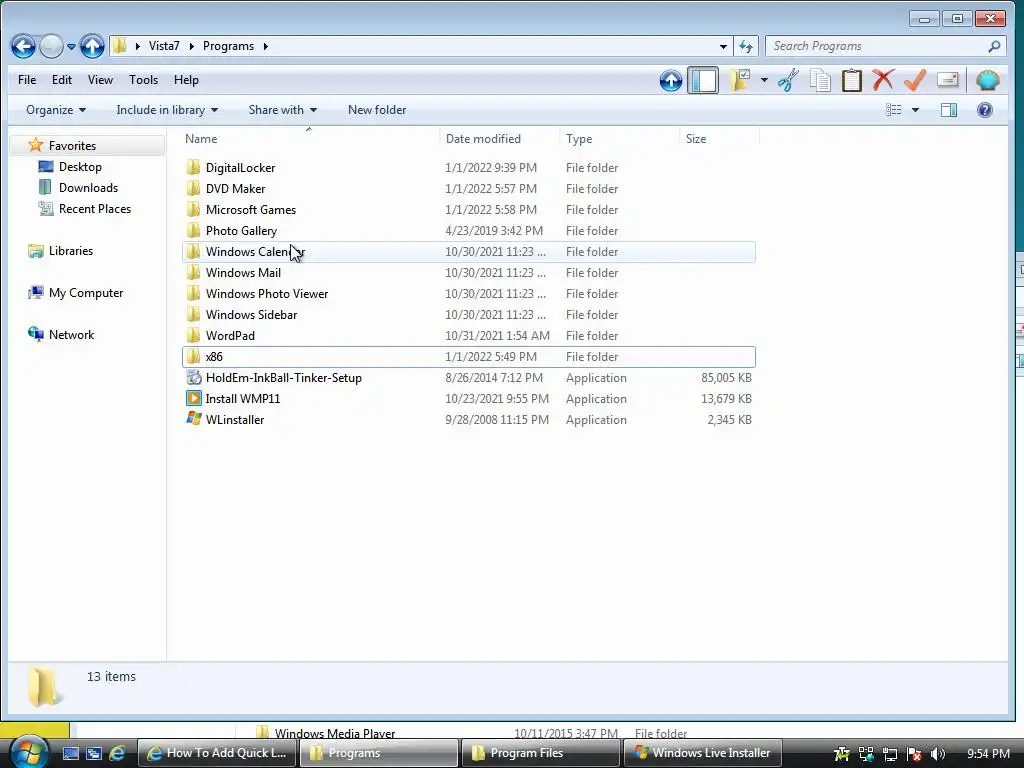This screenshot has width=1024, height=768.
Task: Click the red X Delete icon
Action: click(x=883, y=80)
